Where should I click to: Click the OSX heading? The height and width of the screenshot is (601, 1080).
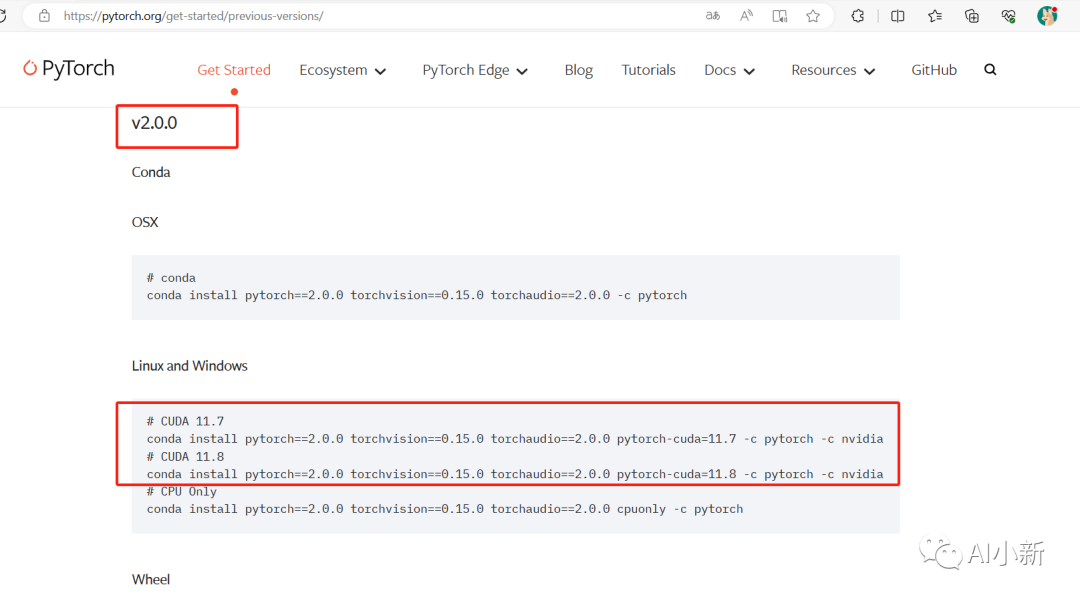click(x=145, y=222)
